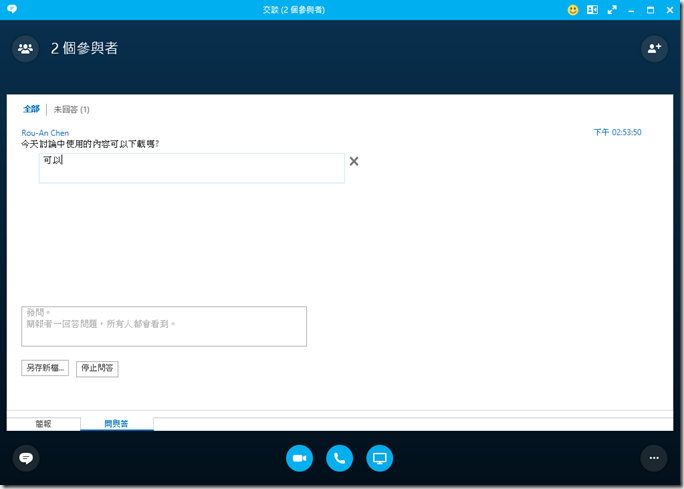Click the answer text box containing 可以
The image size is (684, 489).
pos(191,168)
